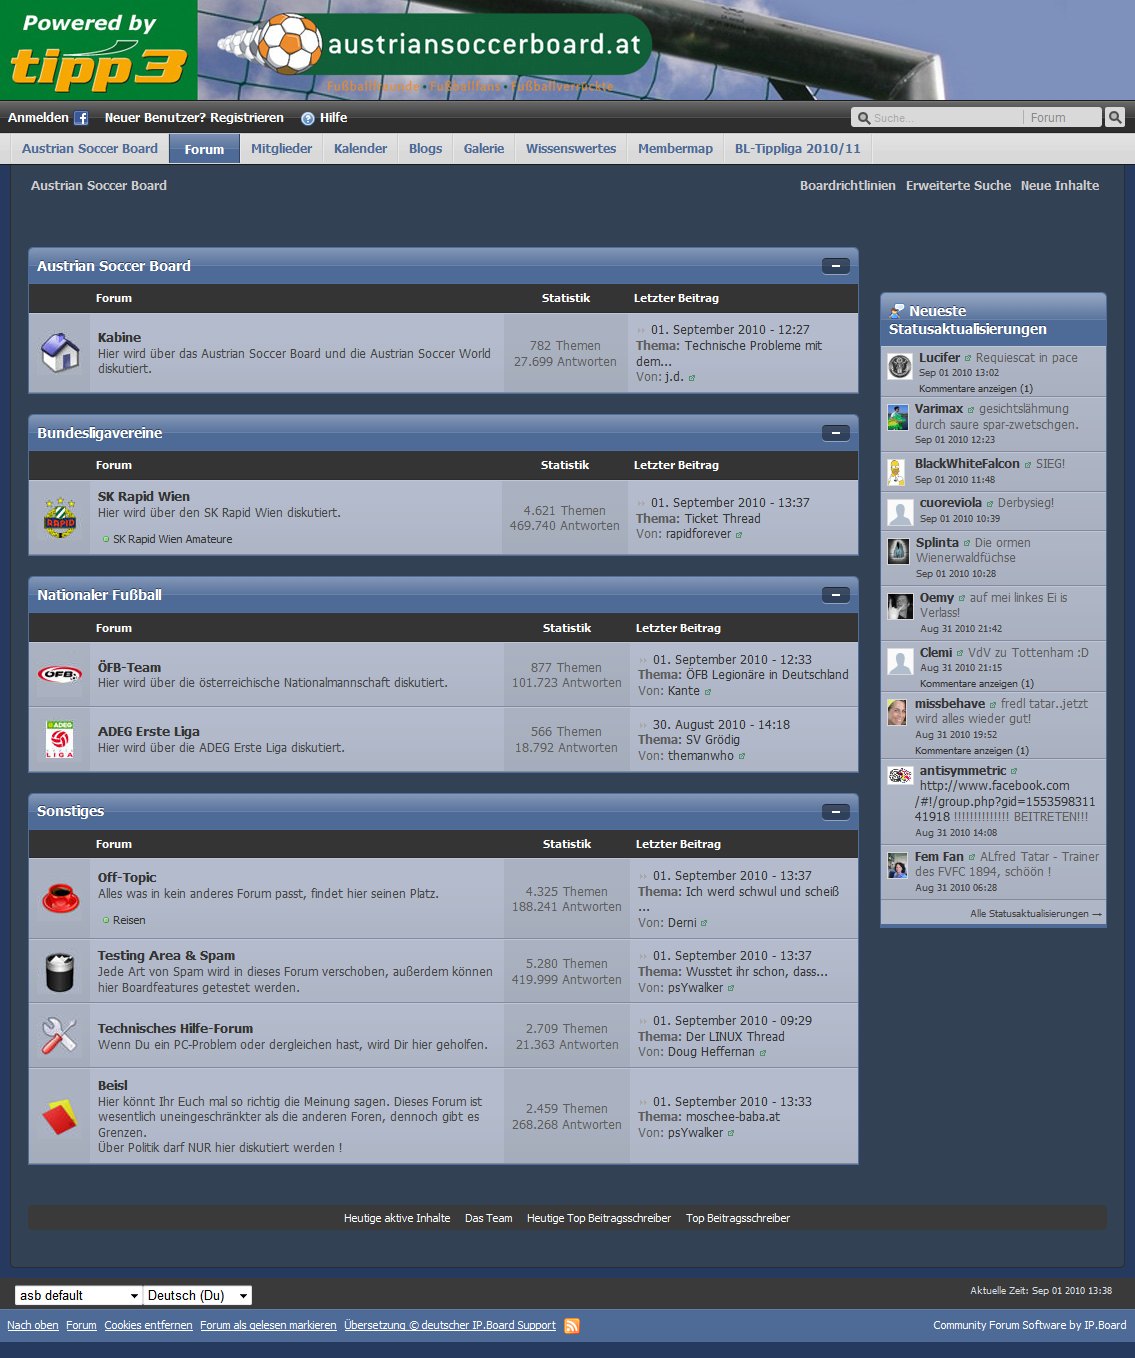Collapse the Sonstiges category
Viewport: 1135px width, 1358px height.
point(835,812)
